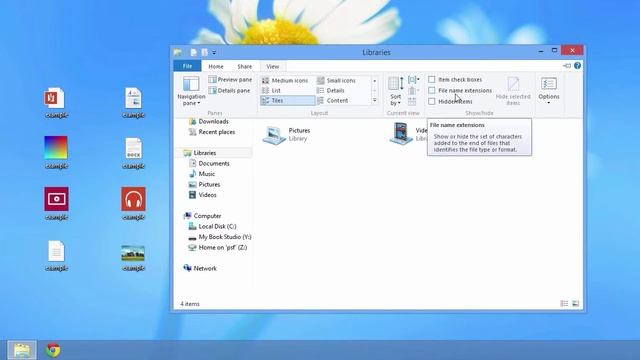Open the File menu tab
This screenshot has width=640, height=360.
tap(187, 66)
